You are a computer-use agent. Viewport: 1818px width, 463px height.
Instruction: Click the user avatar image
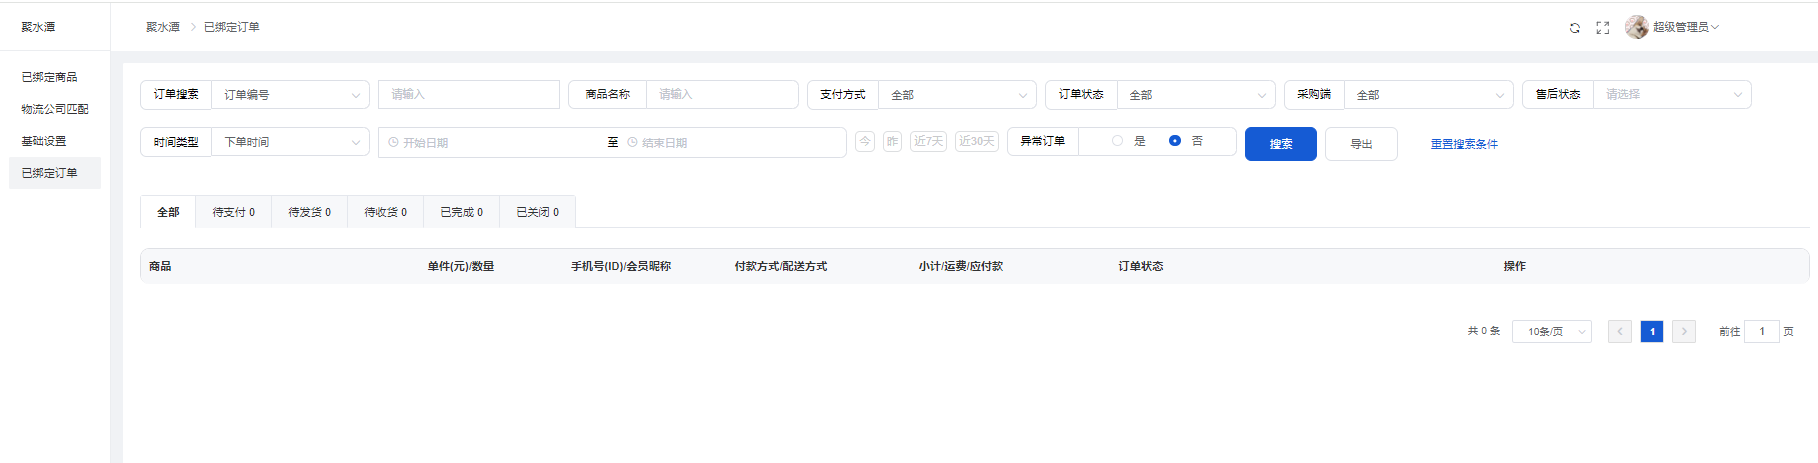point(1636,27)
